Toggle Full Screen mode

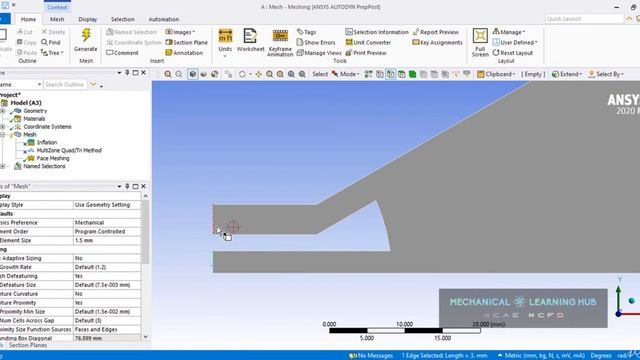480,42
